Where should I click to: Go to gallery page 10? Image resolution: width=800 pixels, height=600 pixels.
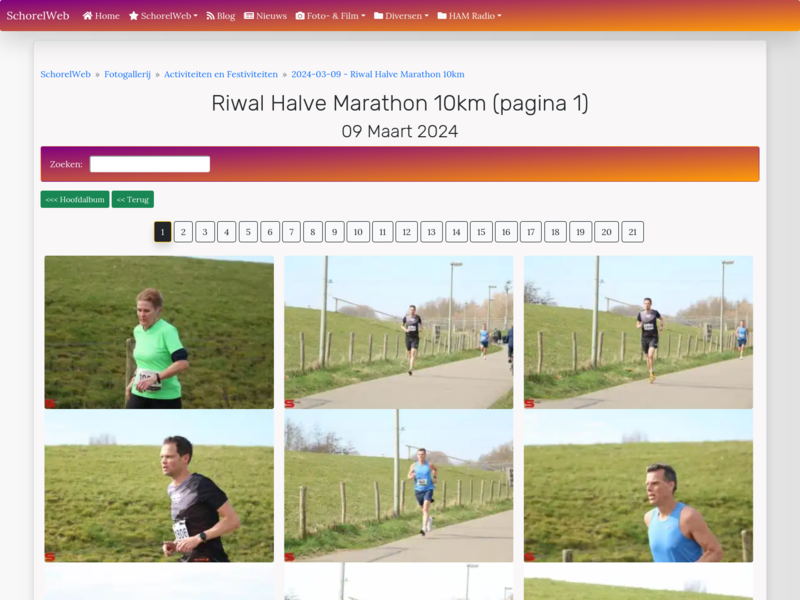click(x=358, y=232)
